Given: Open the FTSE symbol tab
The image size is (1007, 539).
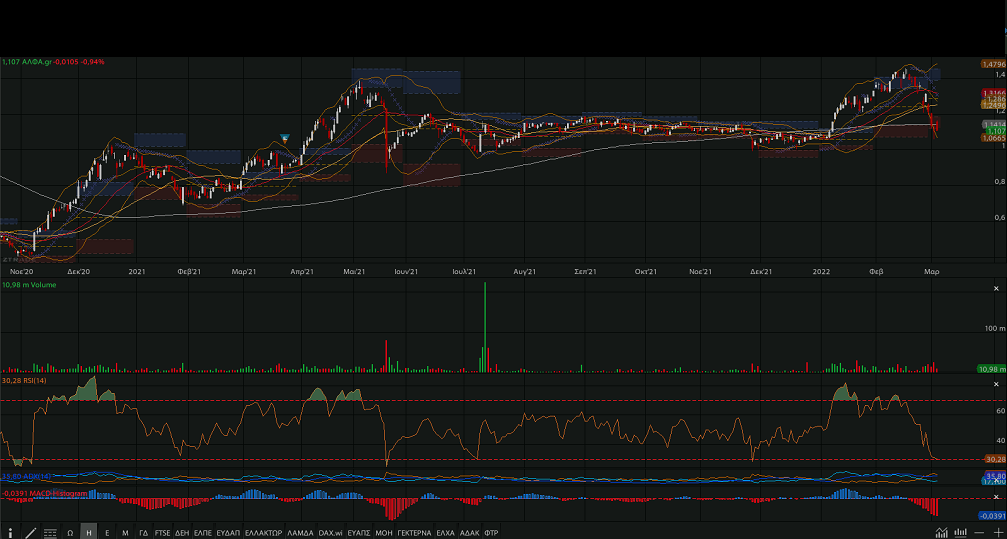Looking at the screenshot, I should click(x=162, y=533).
